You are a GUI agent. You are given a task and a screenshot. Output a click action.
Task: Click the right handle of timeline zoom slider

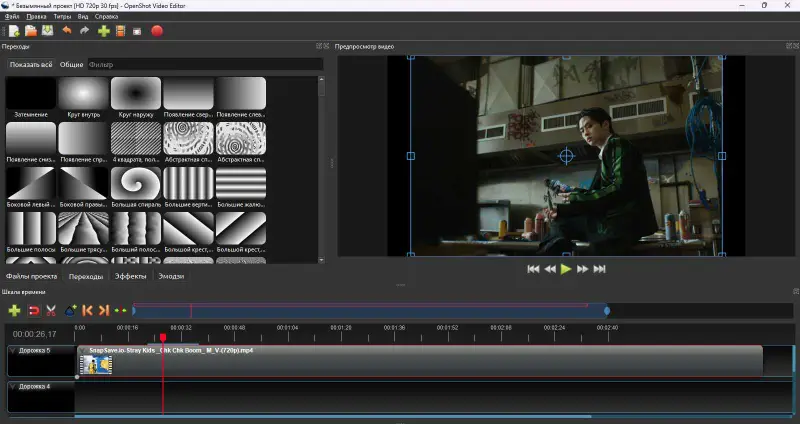coord(607,310)
